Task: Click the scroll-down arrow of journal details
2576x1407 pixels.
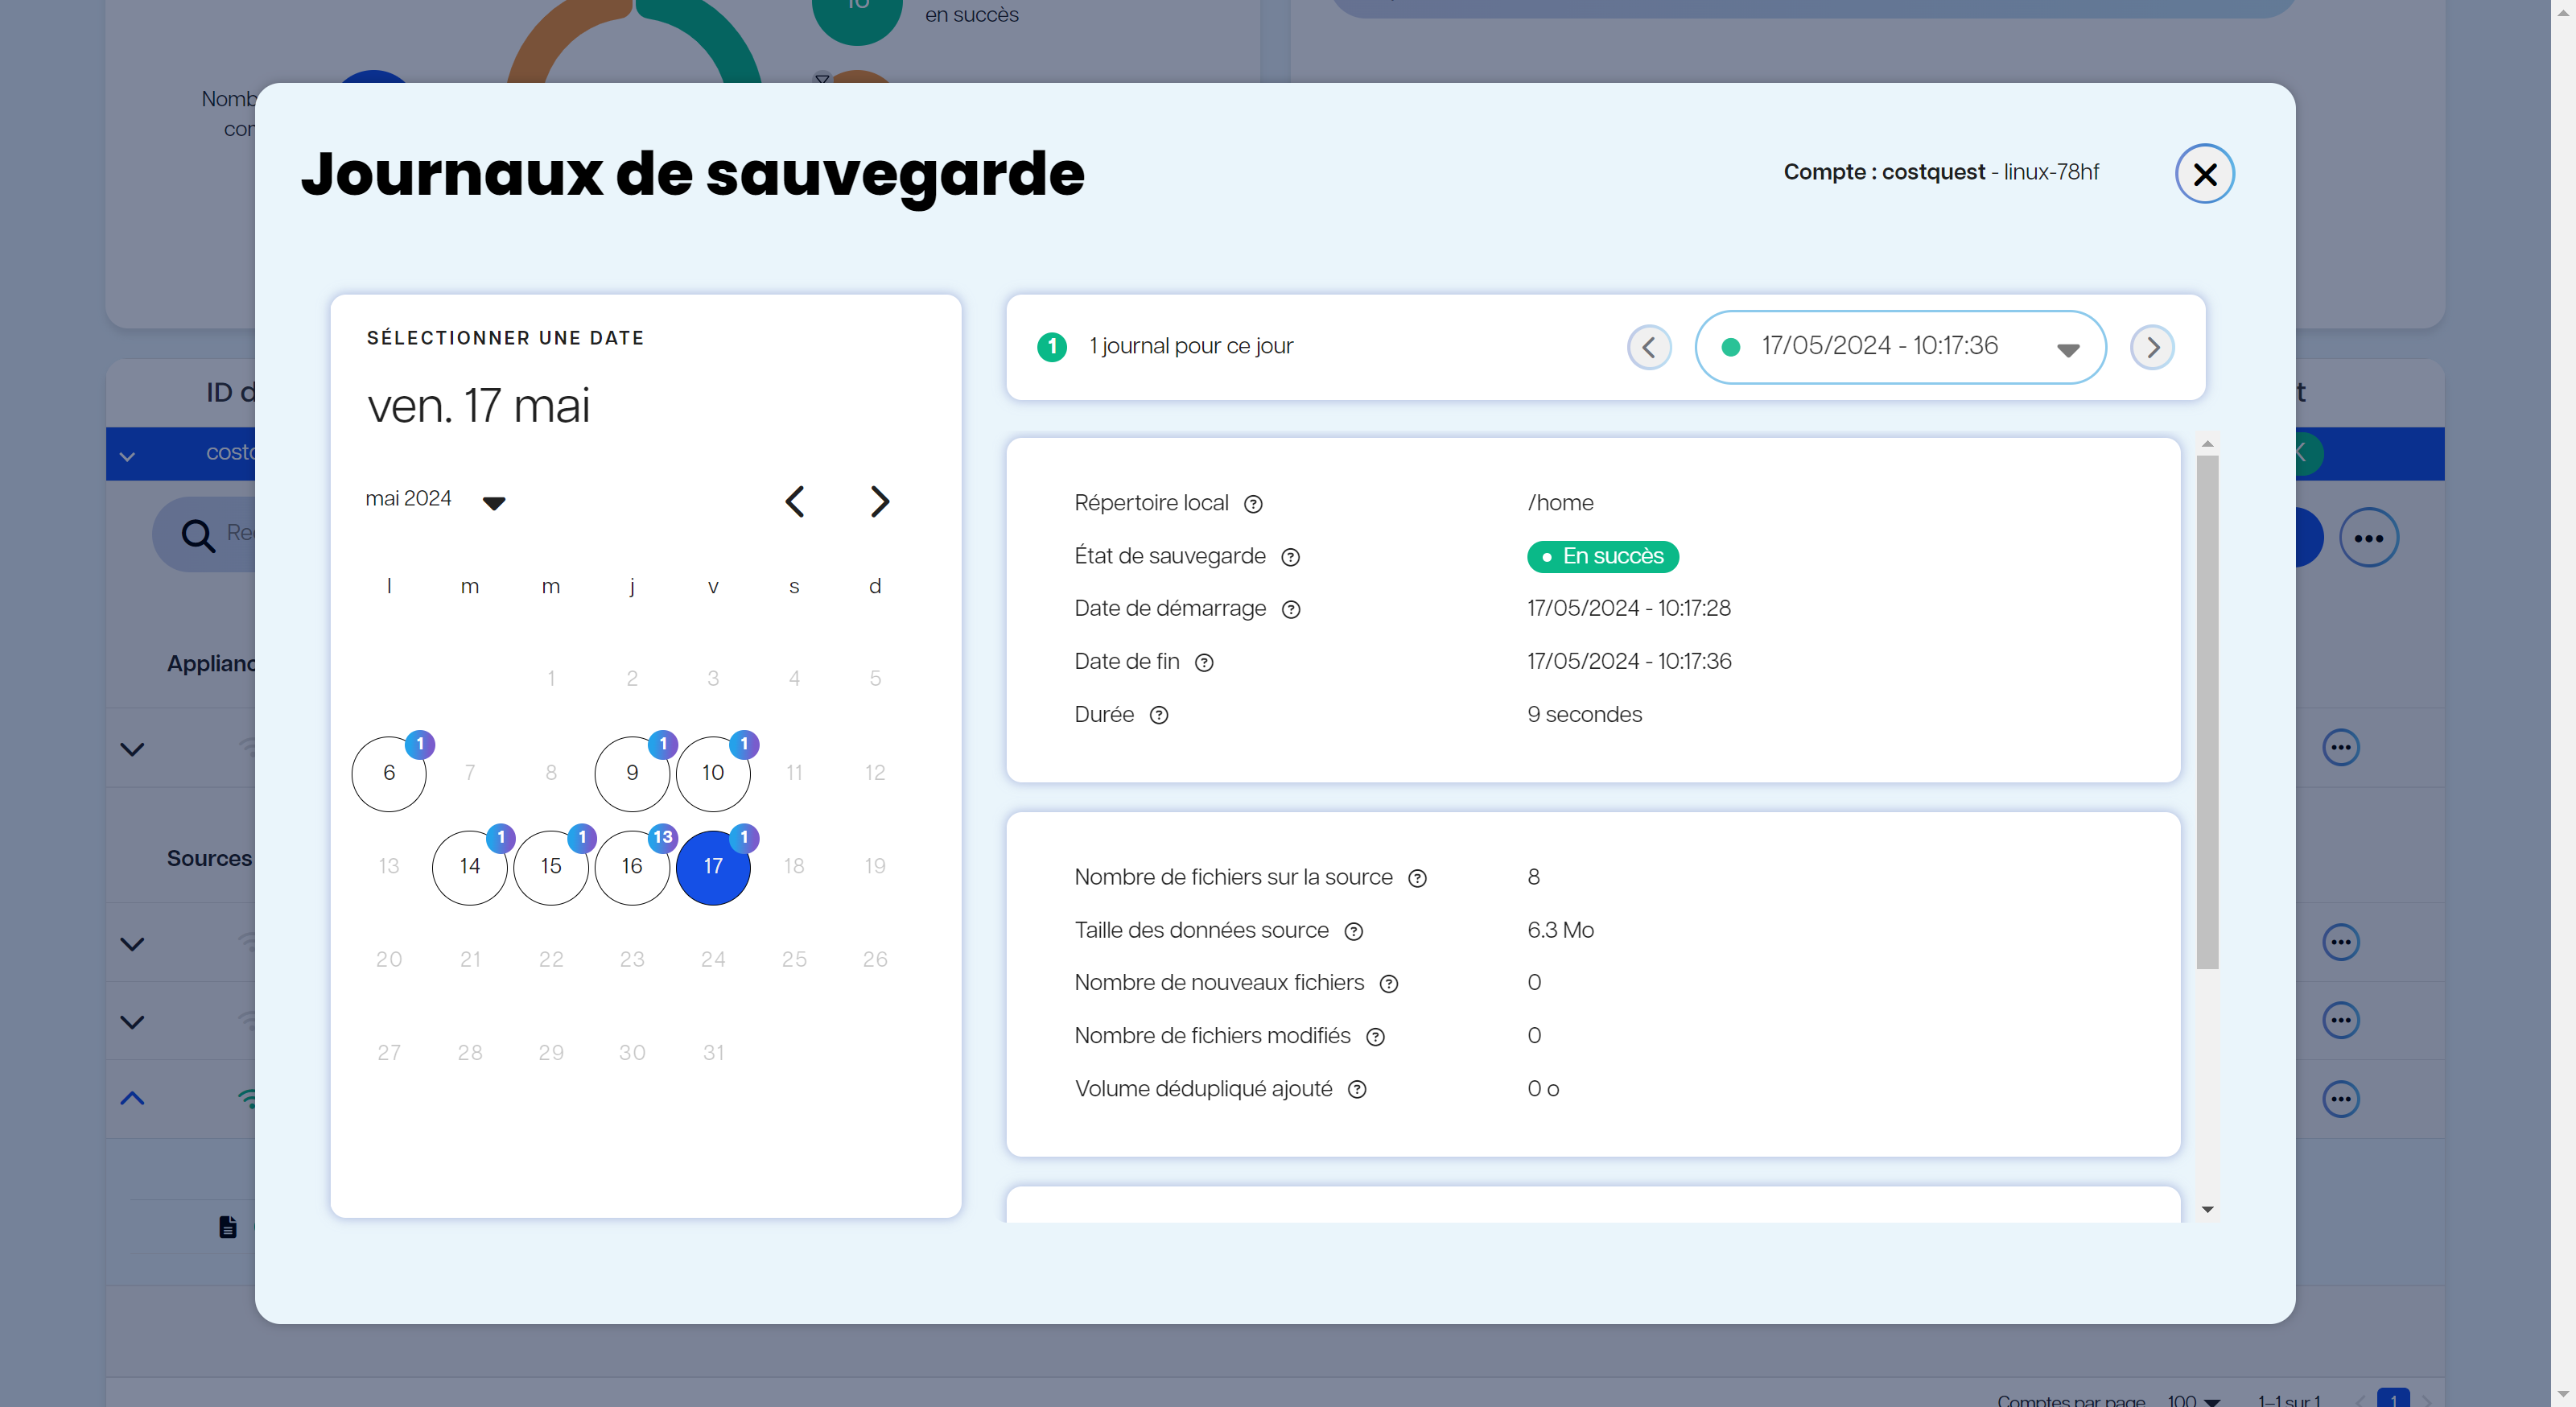Action: pos(2207,1210)
